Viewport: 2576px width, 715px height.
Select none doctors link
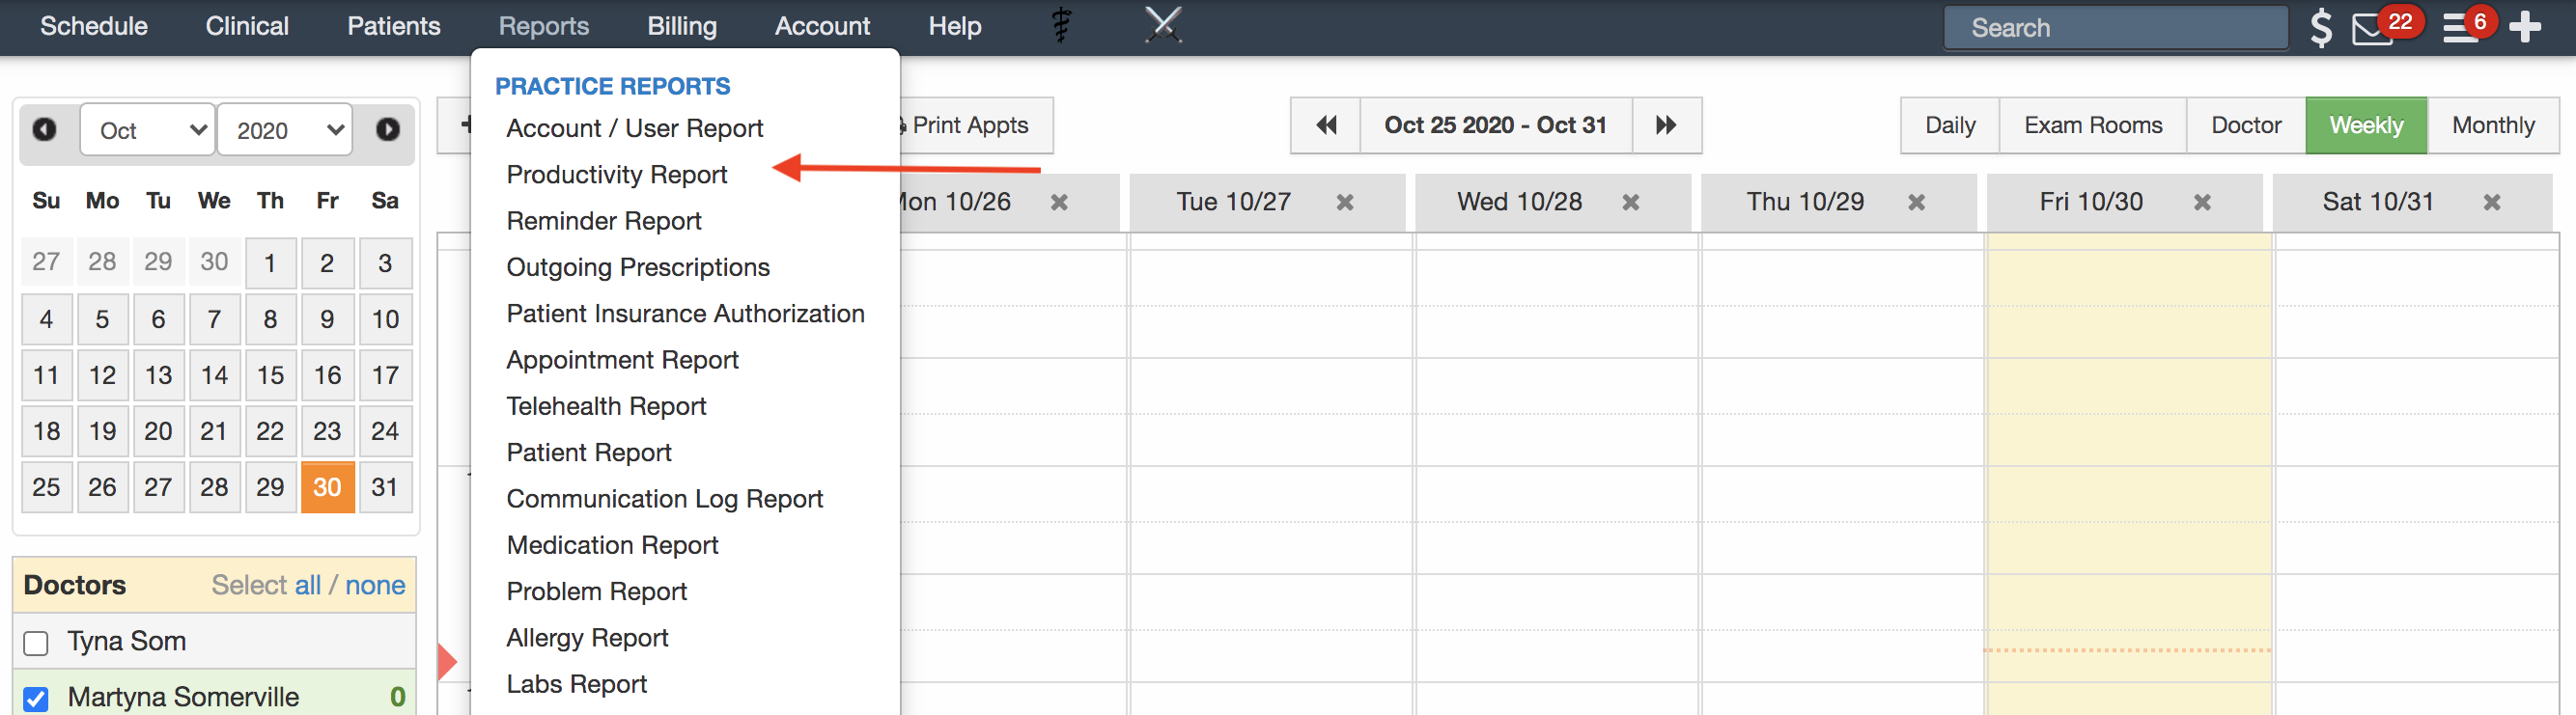click(x=375, y=585)
